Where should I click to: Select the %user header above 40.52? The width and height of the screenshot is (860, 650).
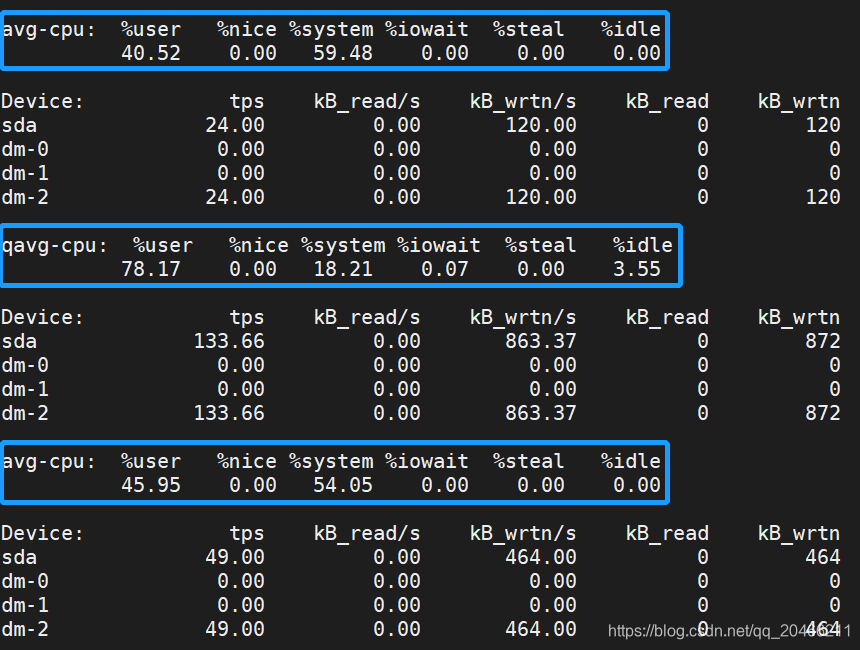[151, 29]
